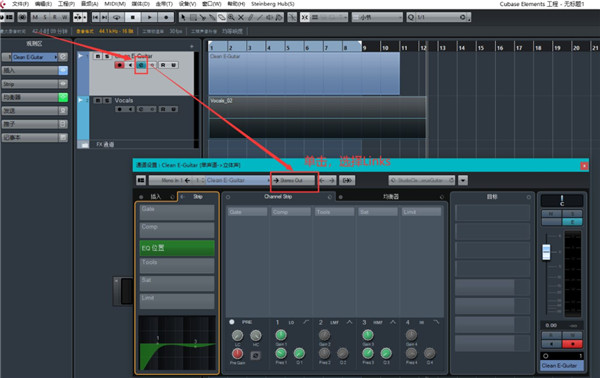Open the Quantize preset 1/1 dropdown
Image resolution: width=600 pixels, height=378 pixels.
pos(442,17)
